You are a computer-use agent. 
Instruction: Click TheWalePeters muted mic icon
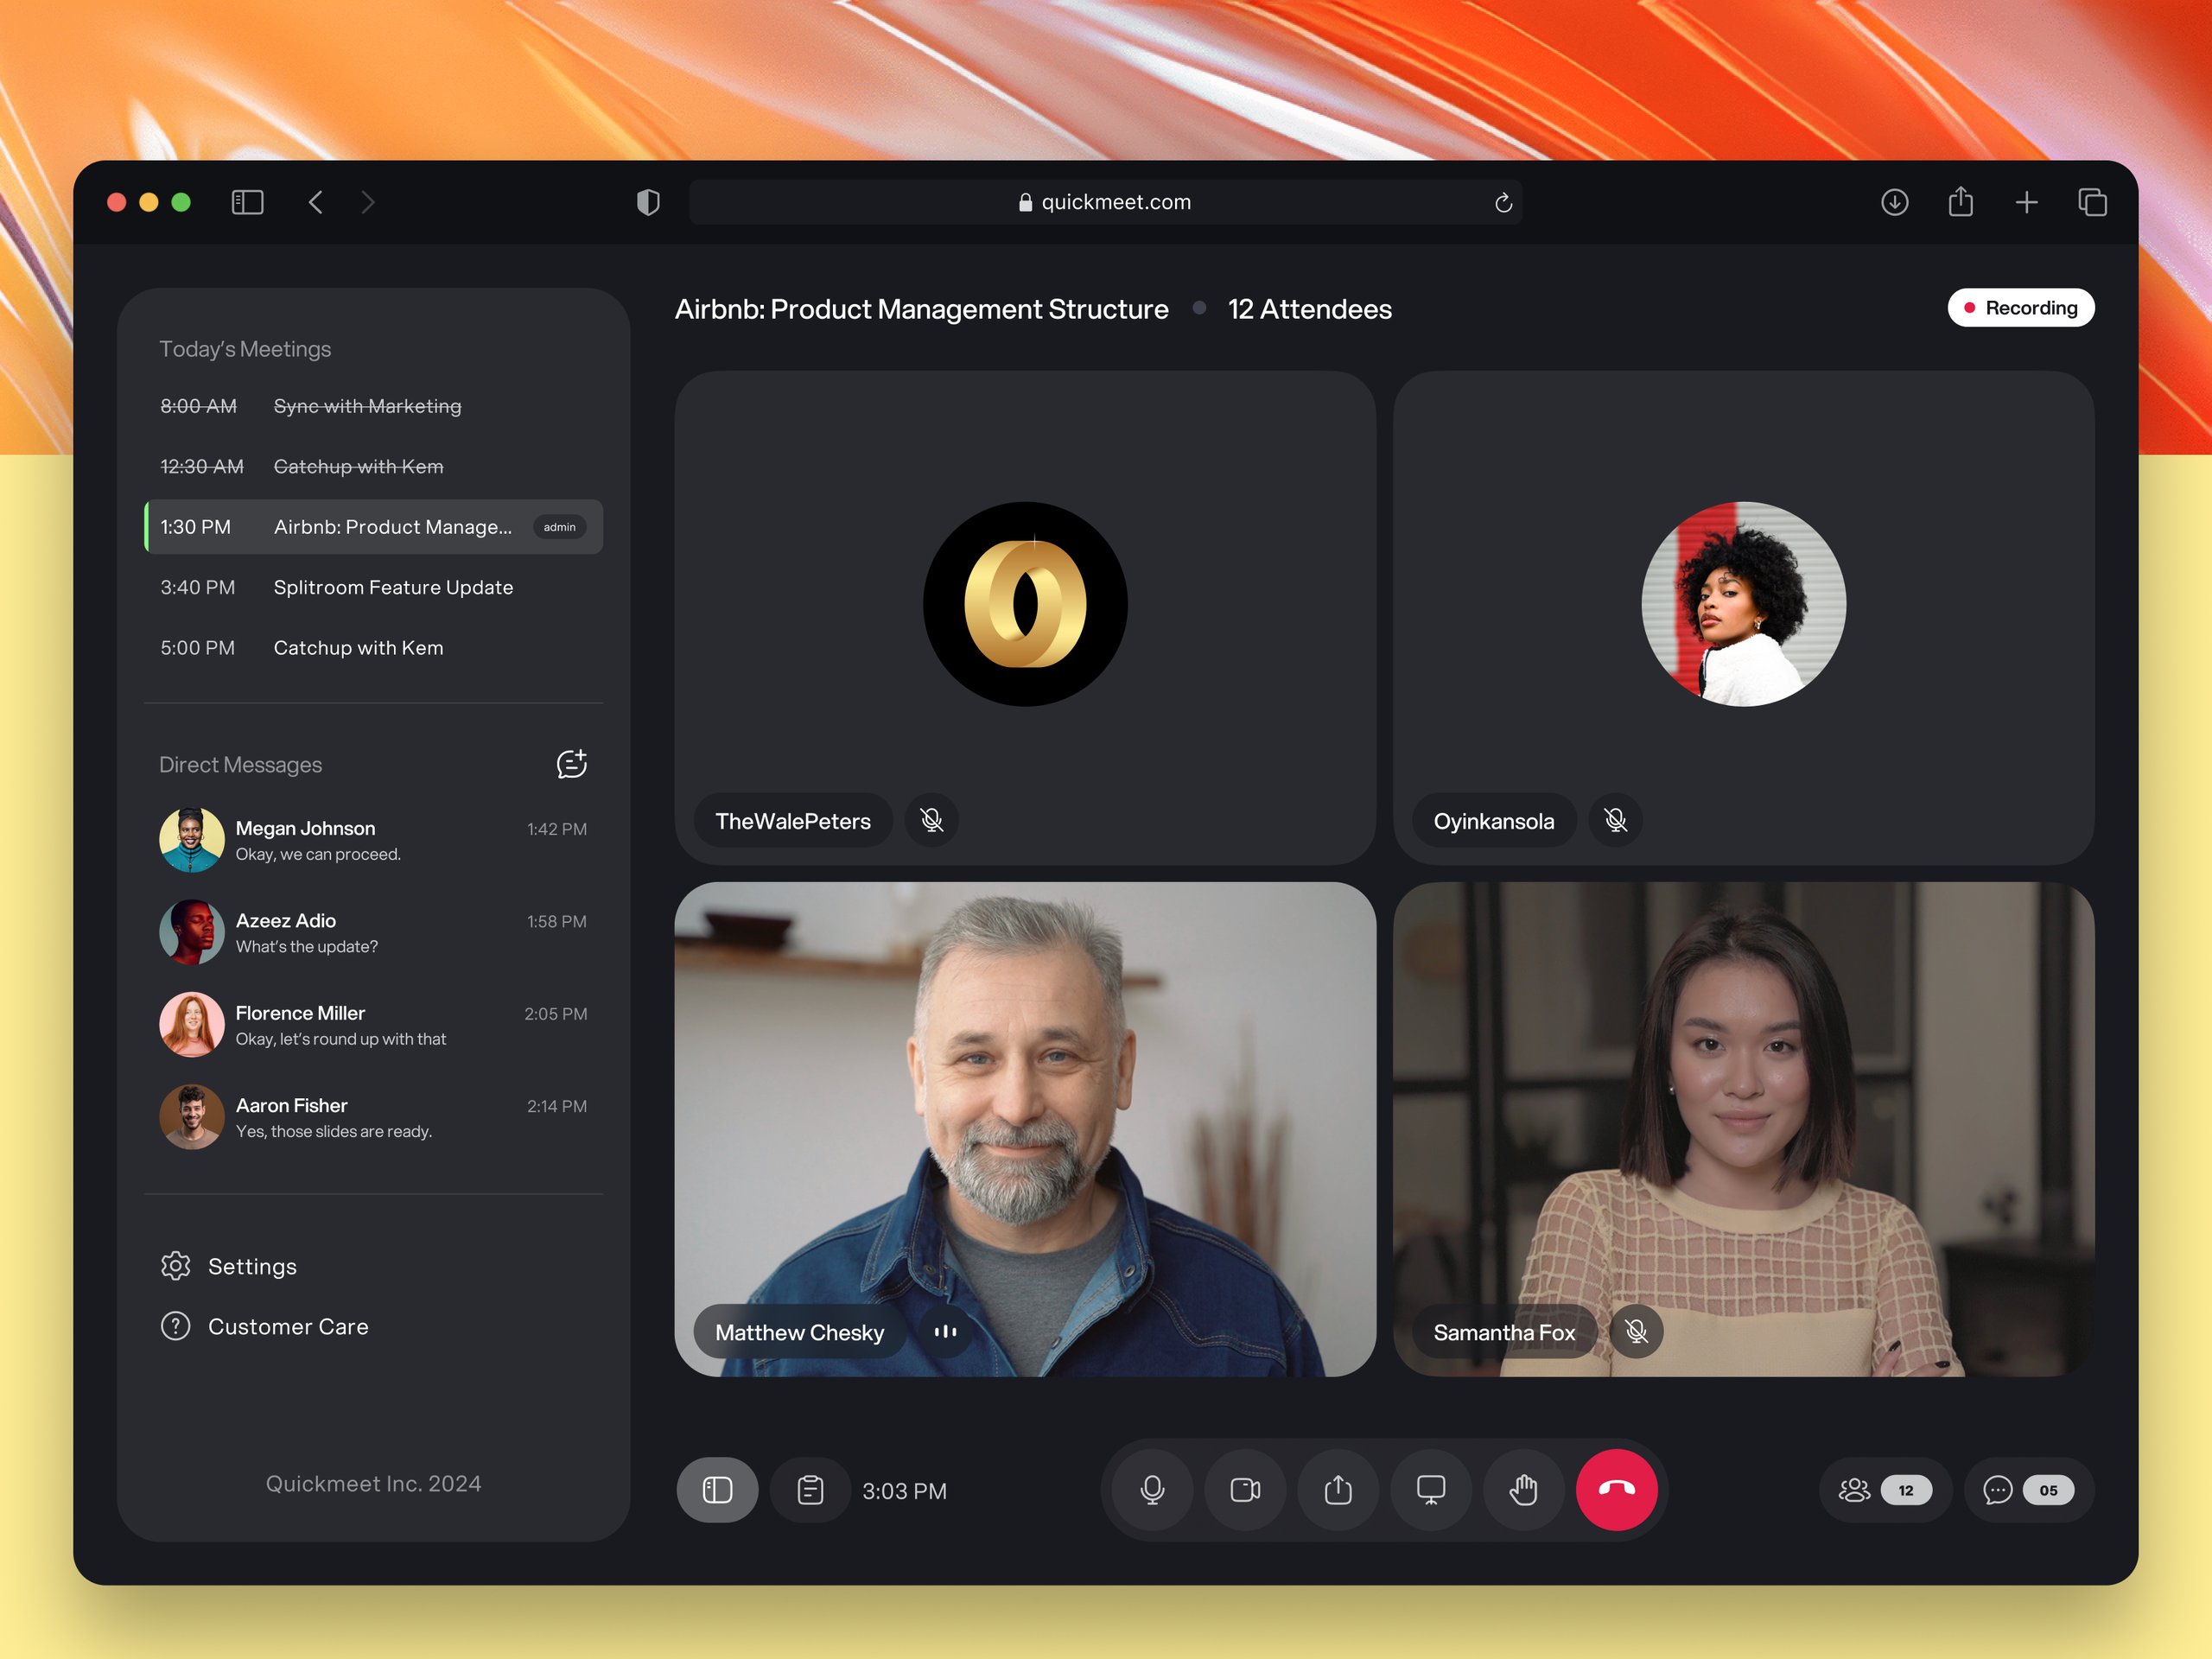tap(932, 820)
